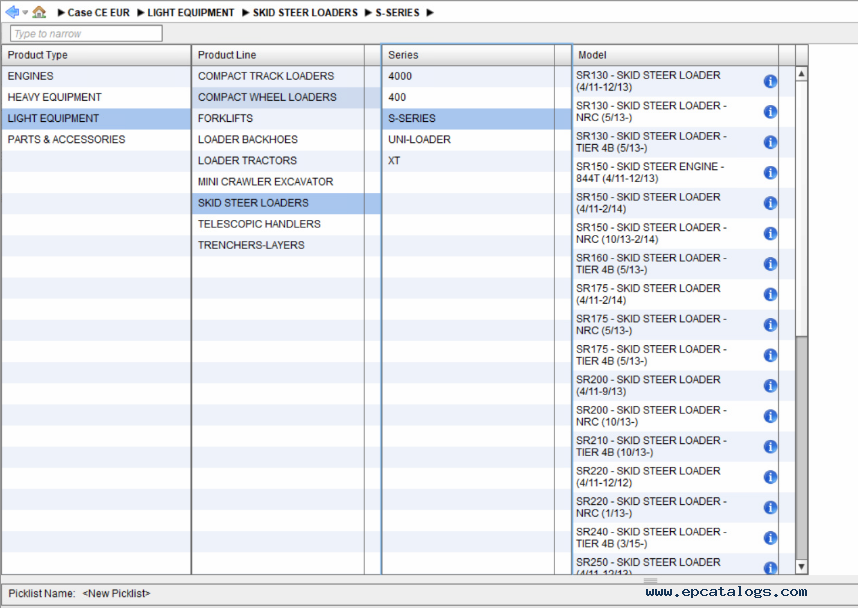Click Case CE EUR breadcrumb
858x608 pixels.
coord(98,13)
